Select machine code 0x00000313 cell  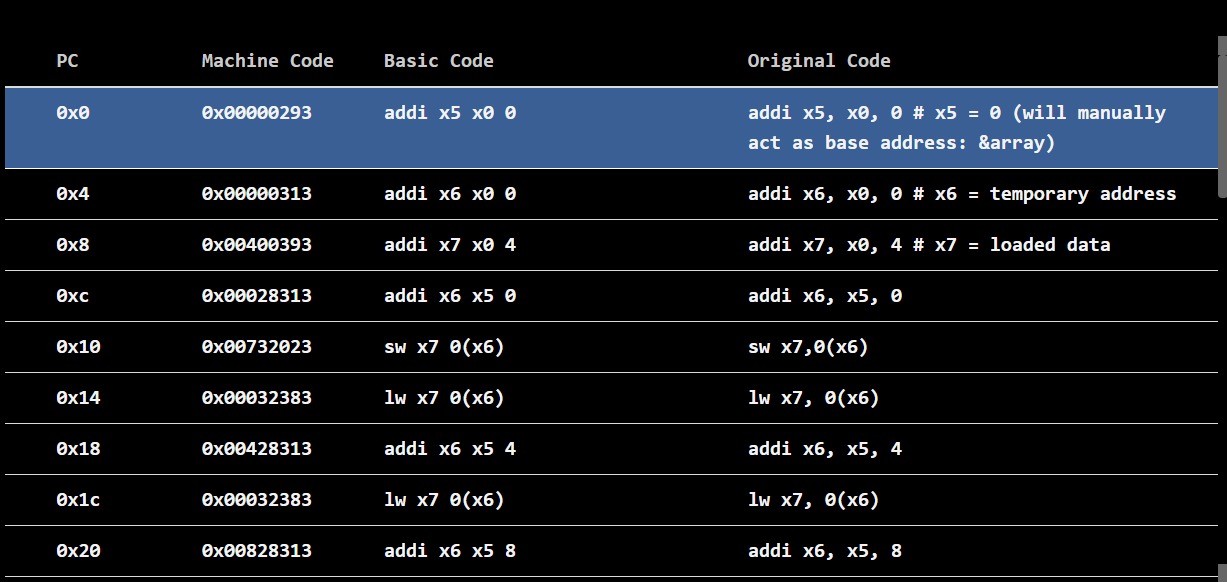tap(256, 194)
